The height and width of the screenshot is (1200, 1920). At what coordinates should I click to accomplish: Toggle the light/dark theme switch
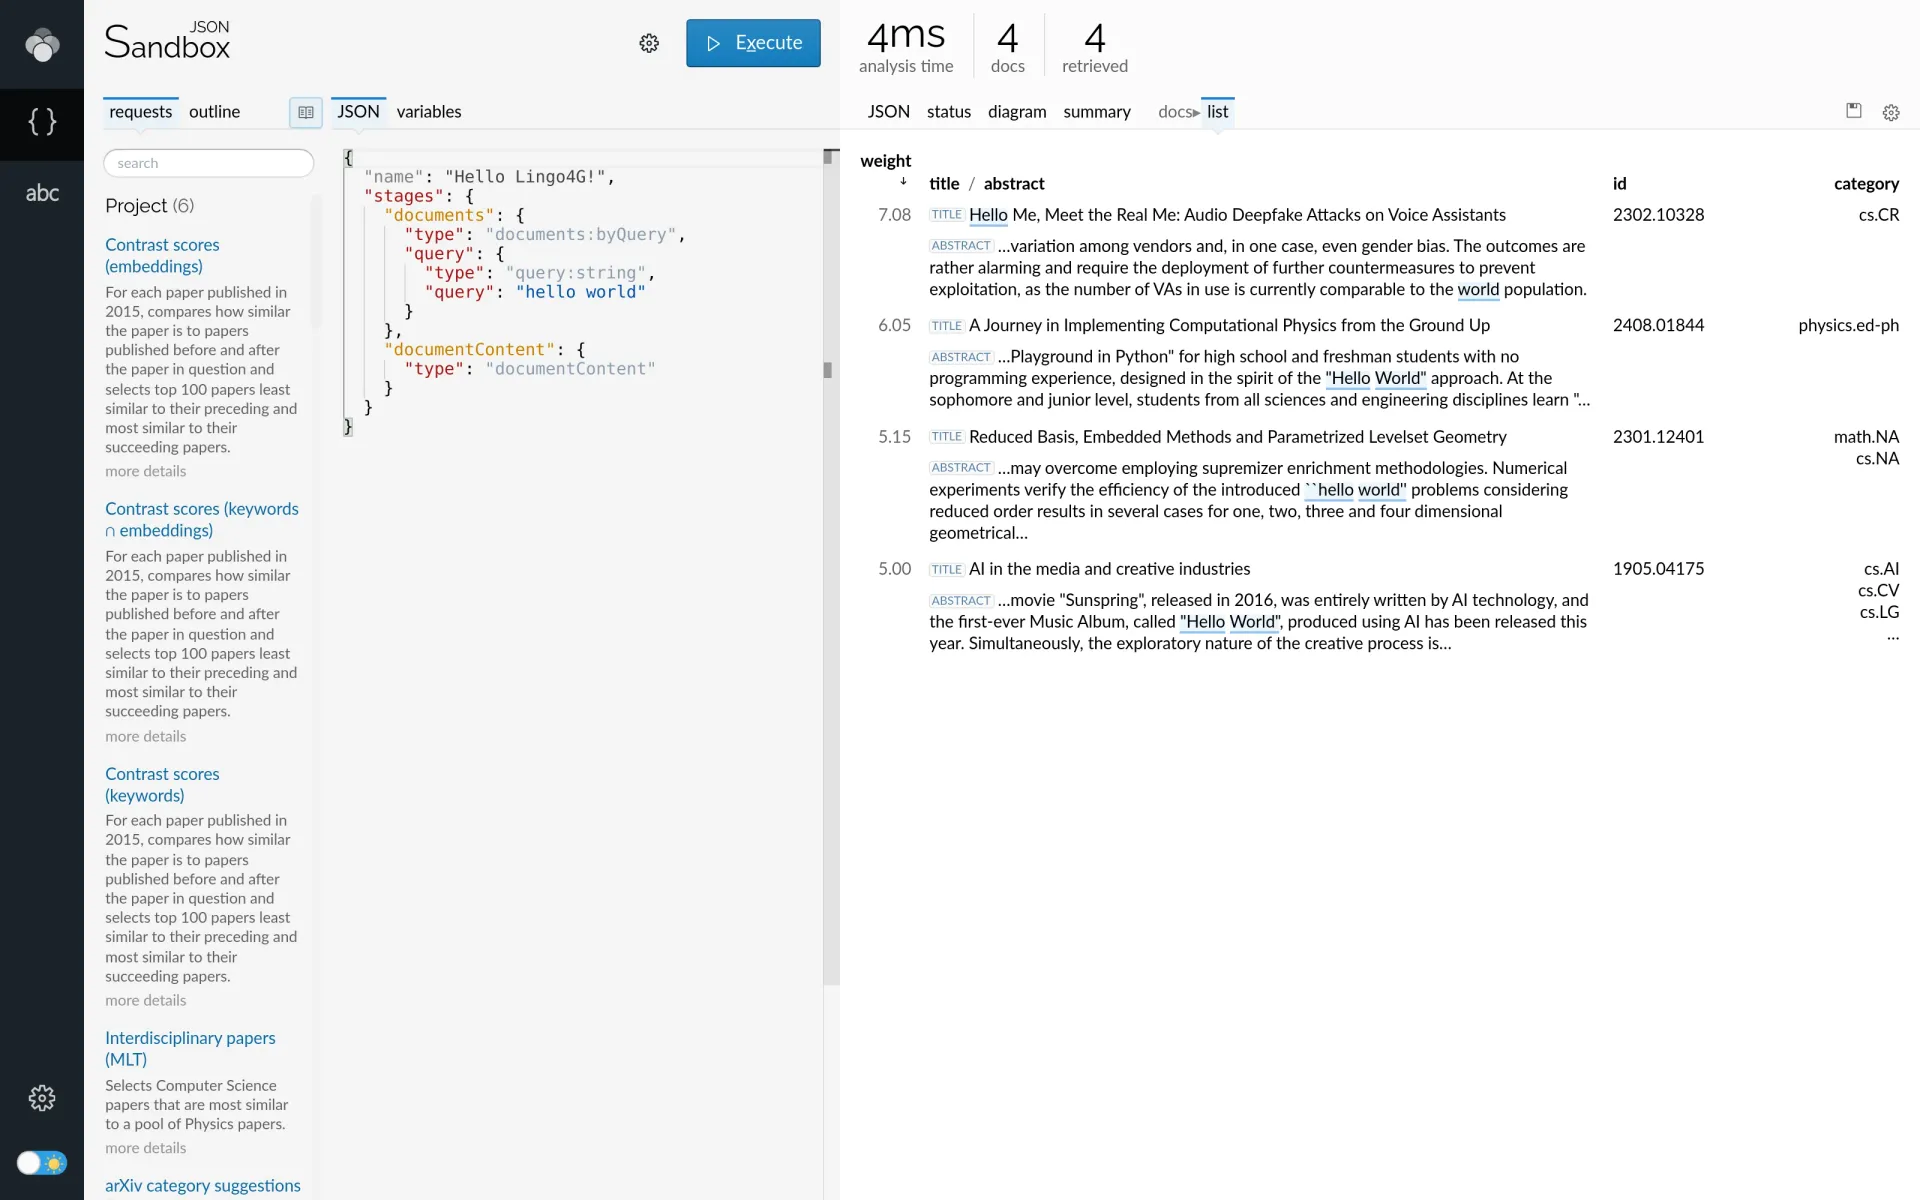(42, 1163)
